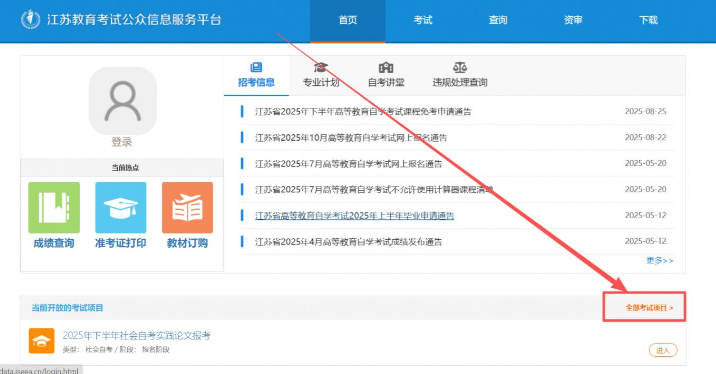Open 资审 navigation item
Image resolution: width=716 pixels, height=374 pixels.
[x=573, y=20]
